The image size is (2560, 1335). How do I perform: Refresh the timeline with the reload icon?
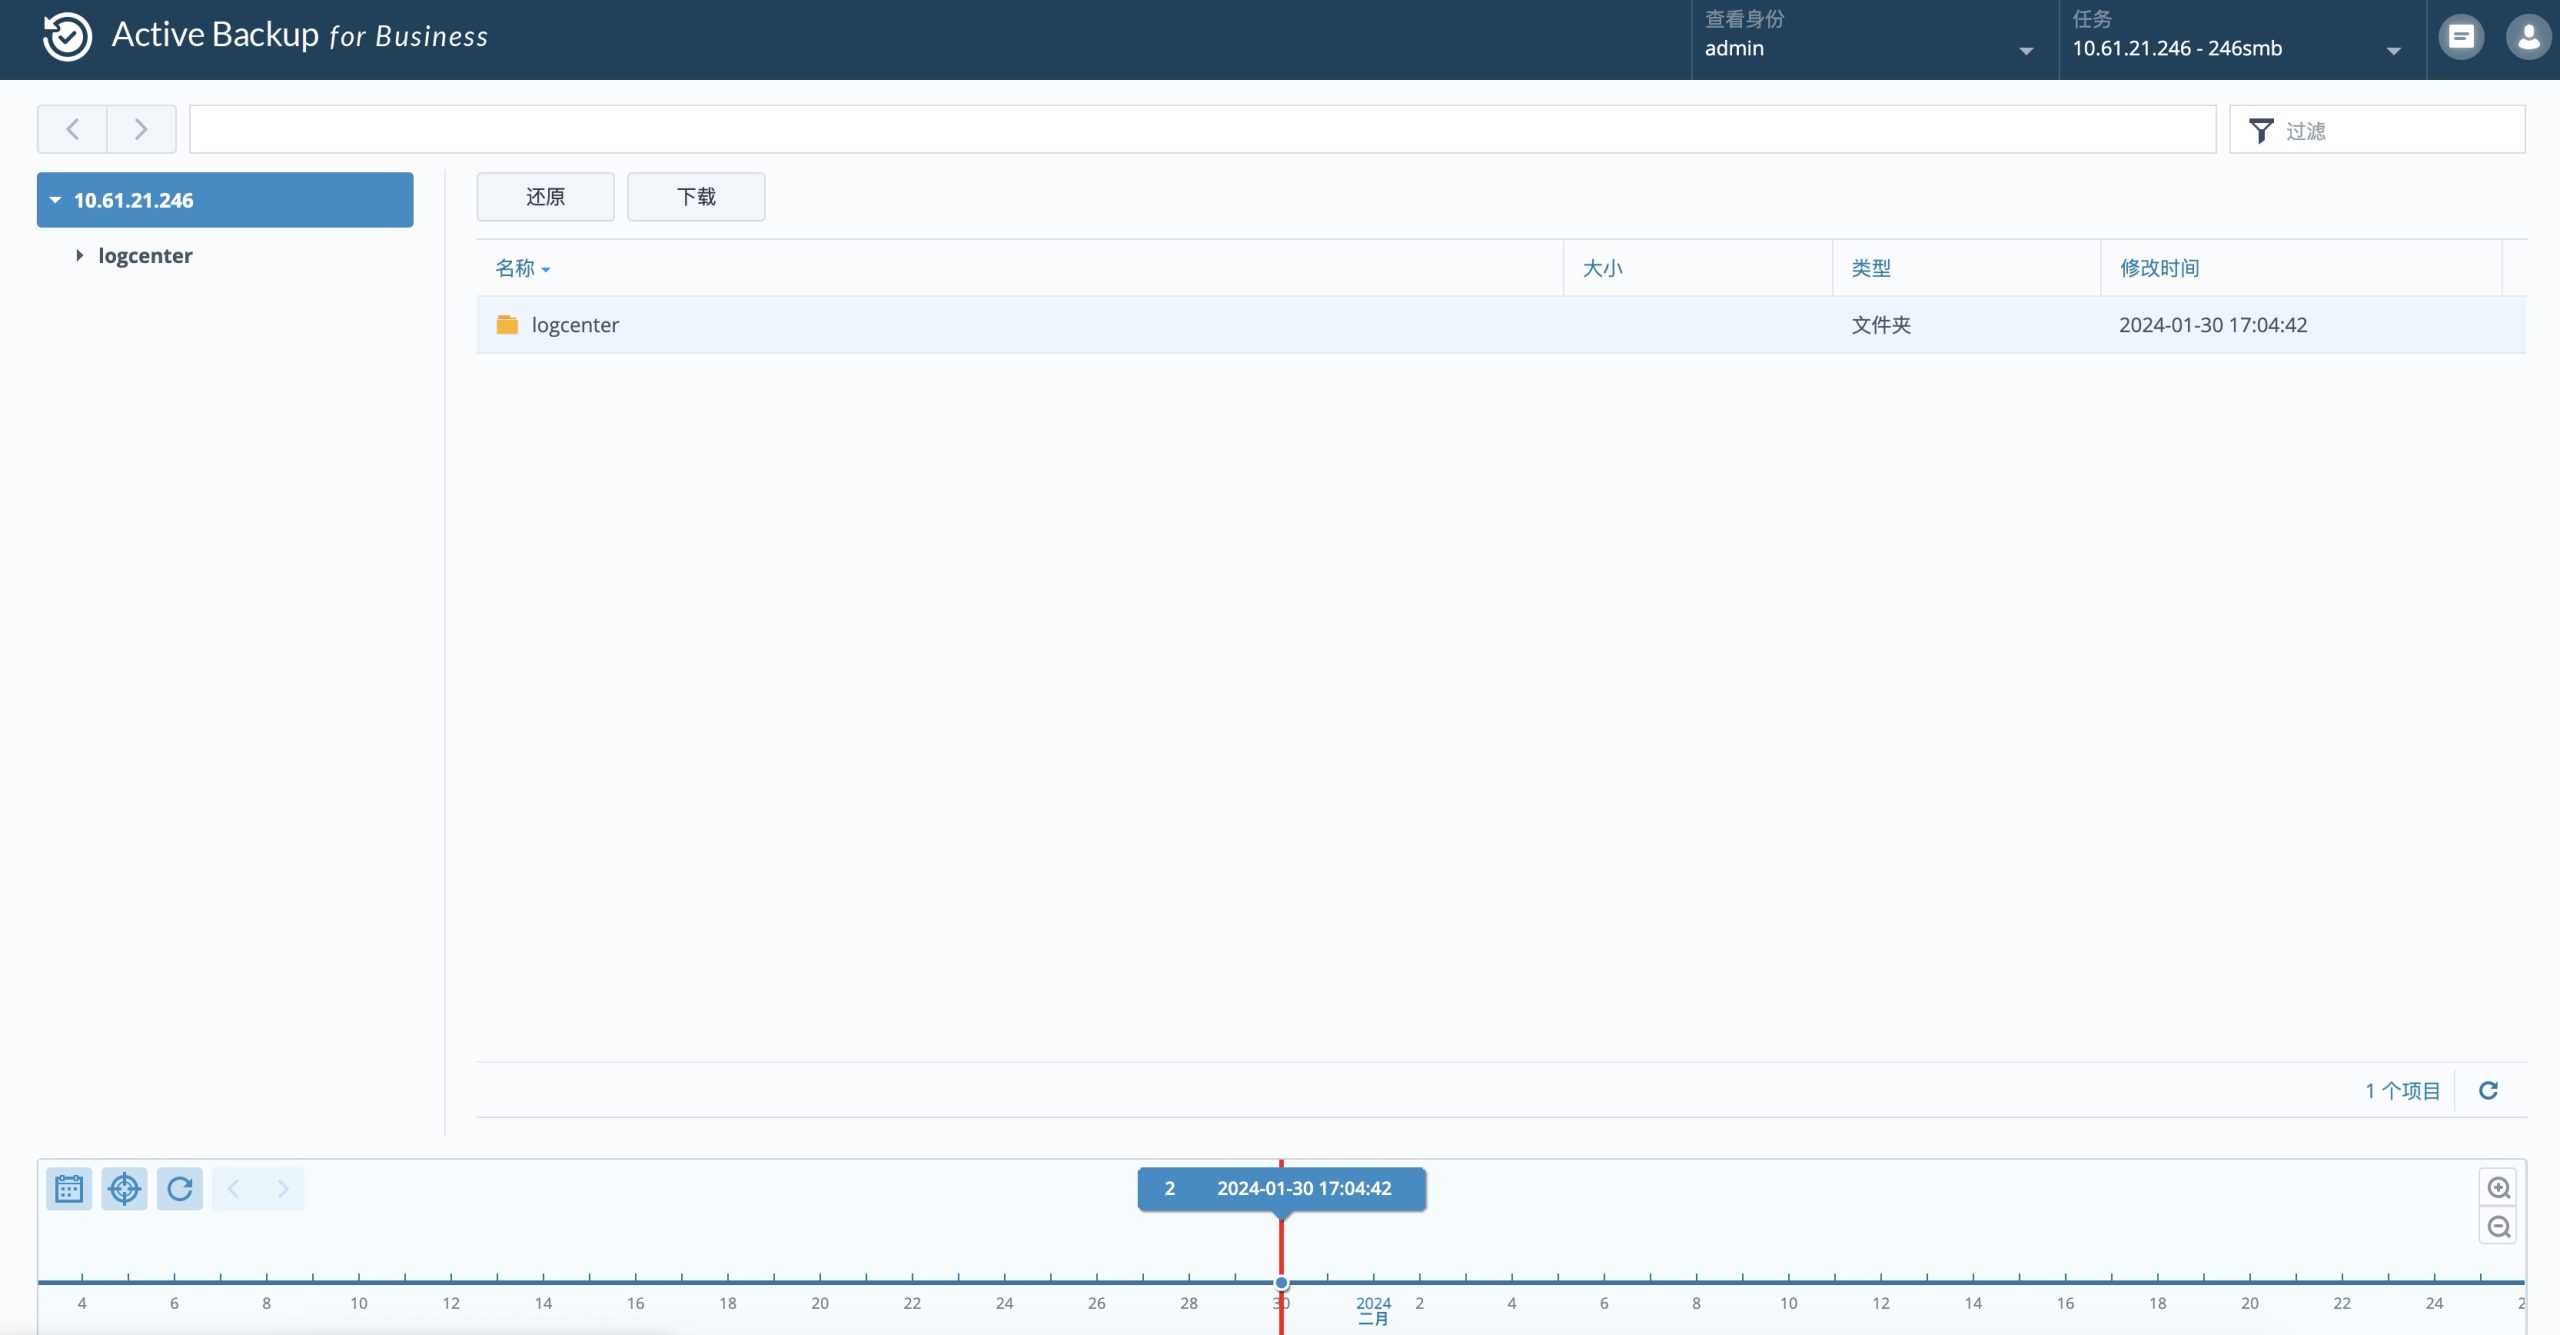[x=180, y=1189]
